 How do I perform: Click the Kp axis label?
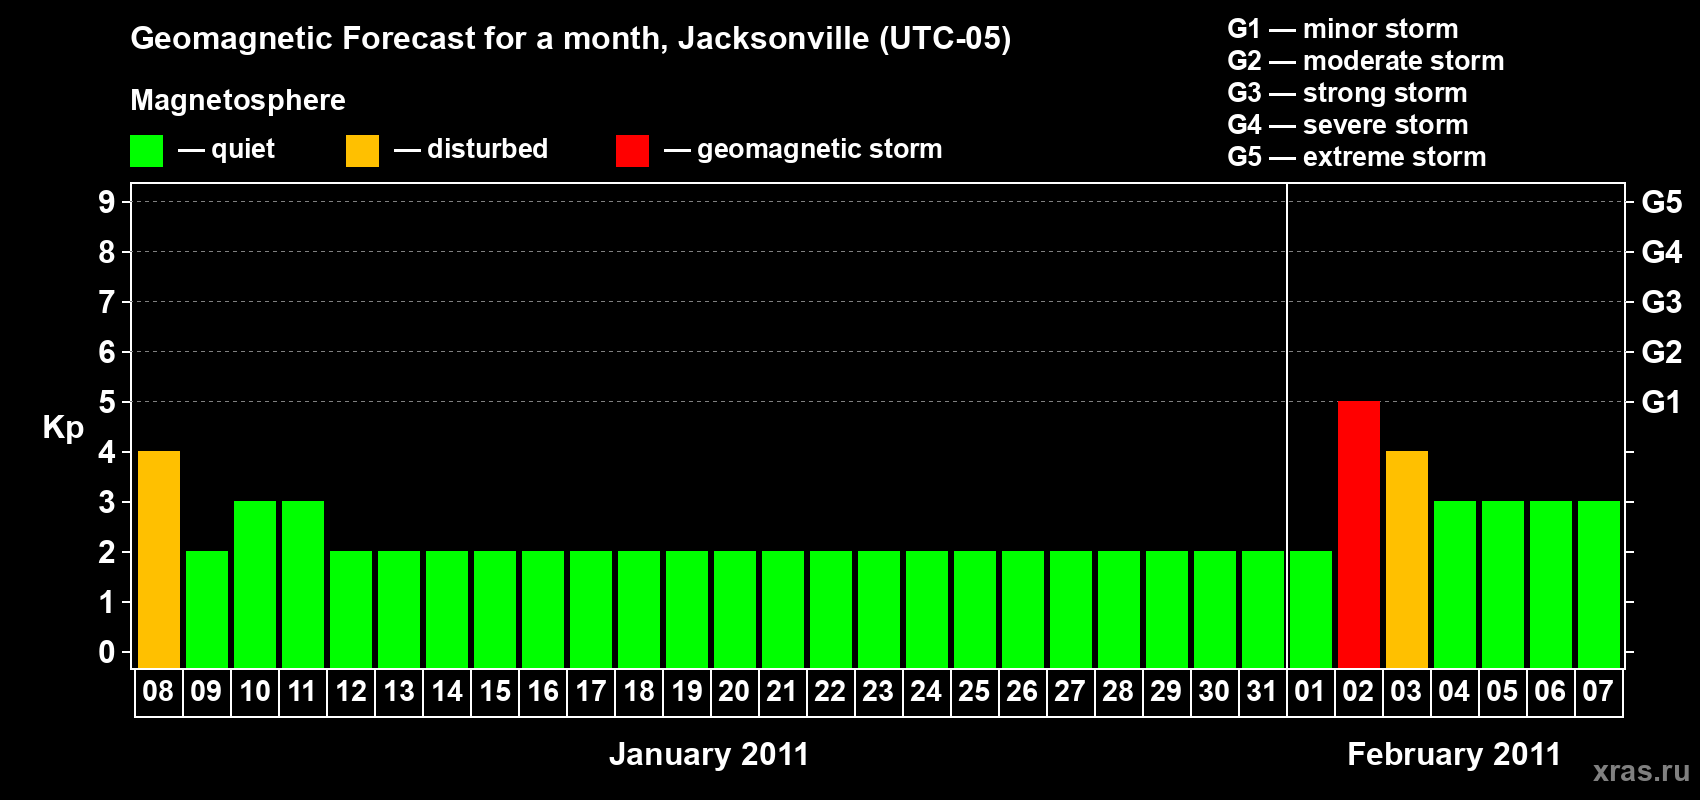(x=63, y=428)
